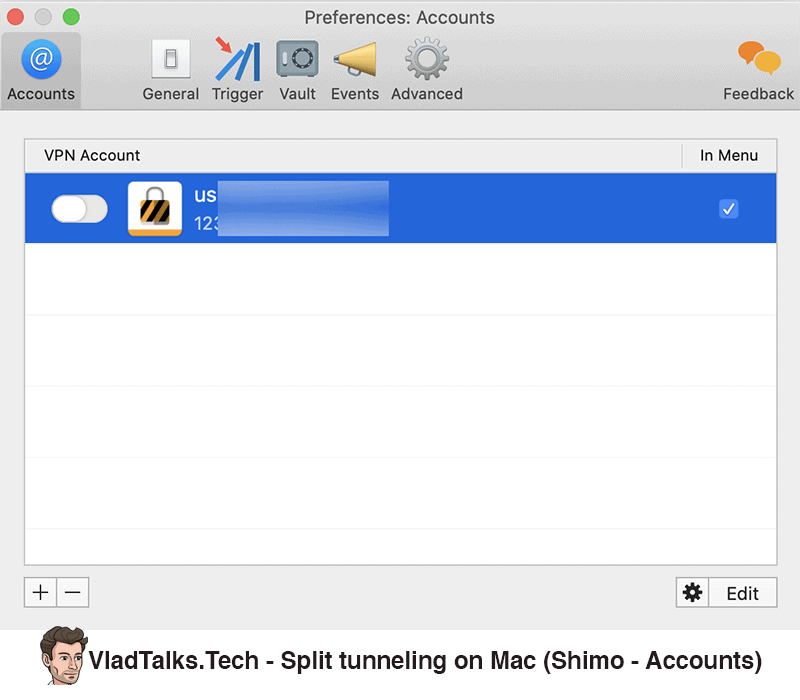Open the Accounts preferences pane

coord(41,70)
